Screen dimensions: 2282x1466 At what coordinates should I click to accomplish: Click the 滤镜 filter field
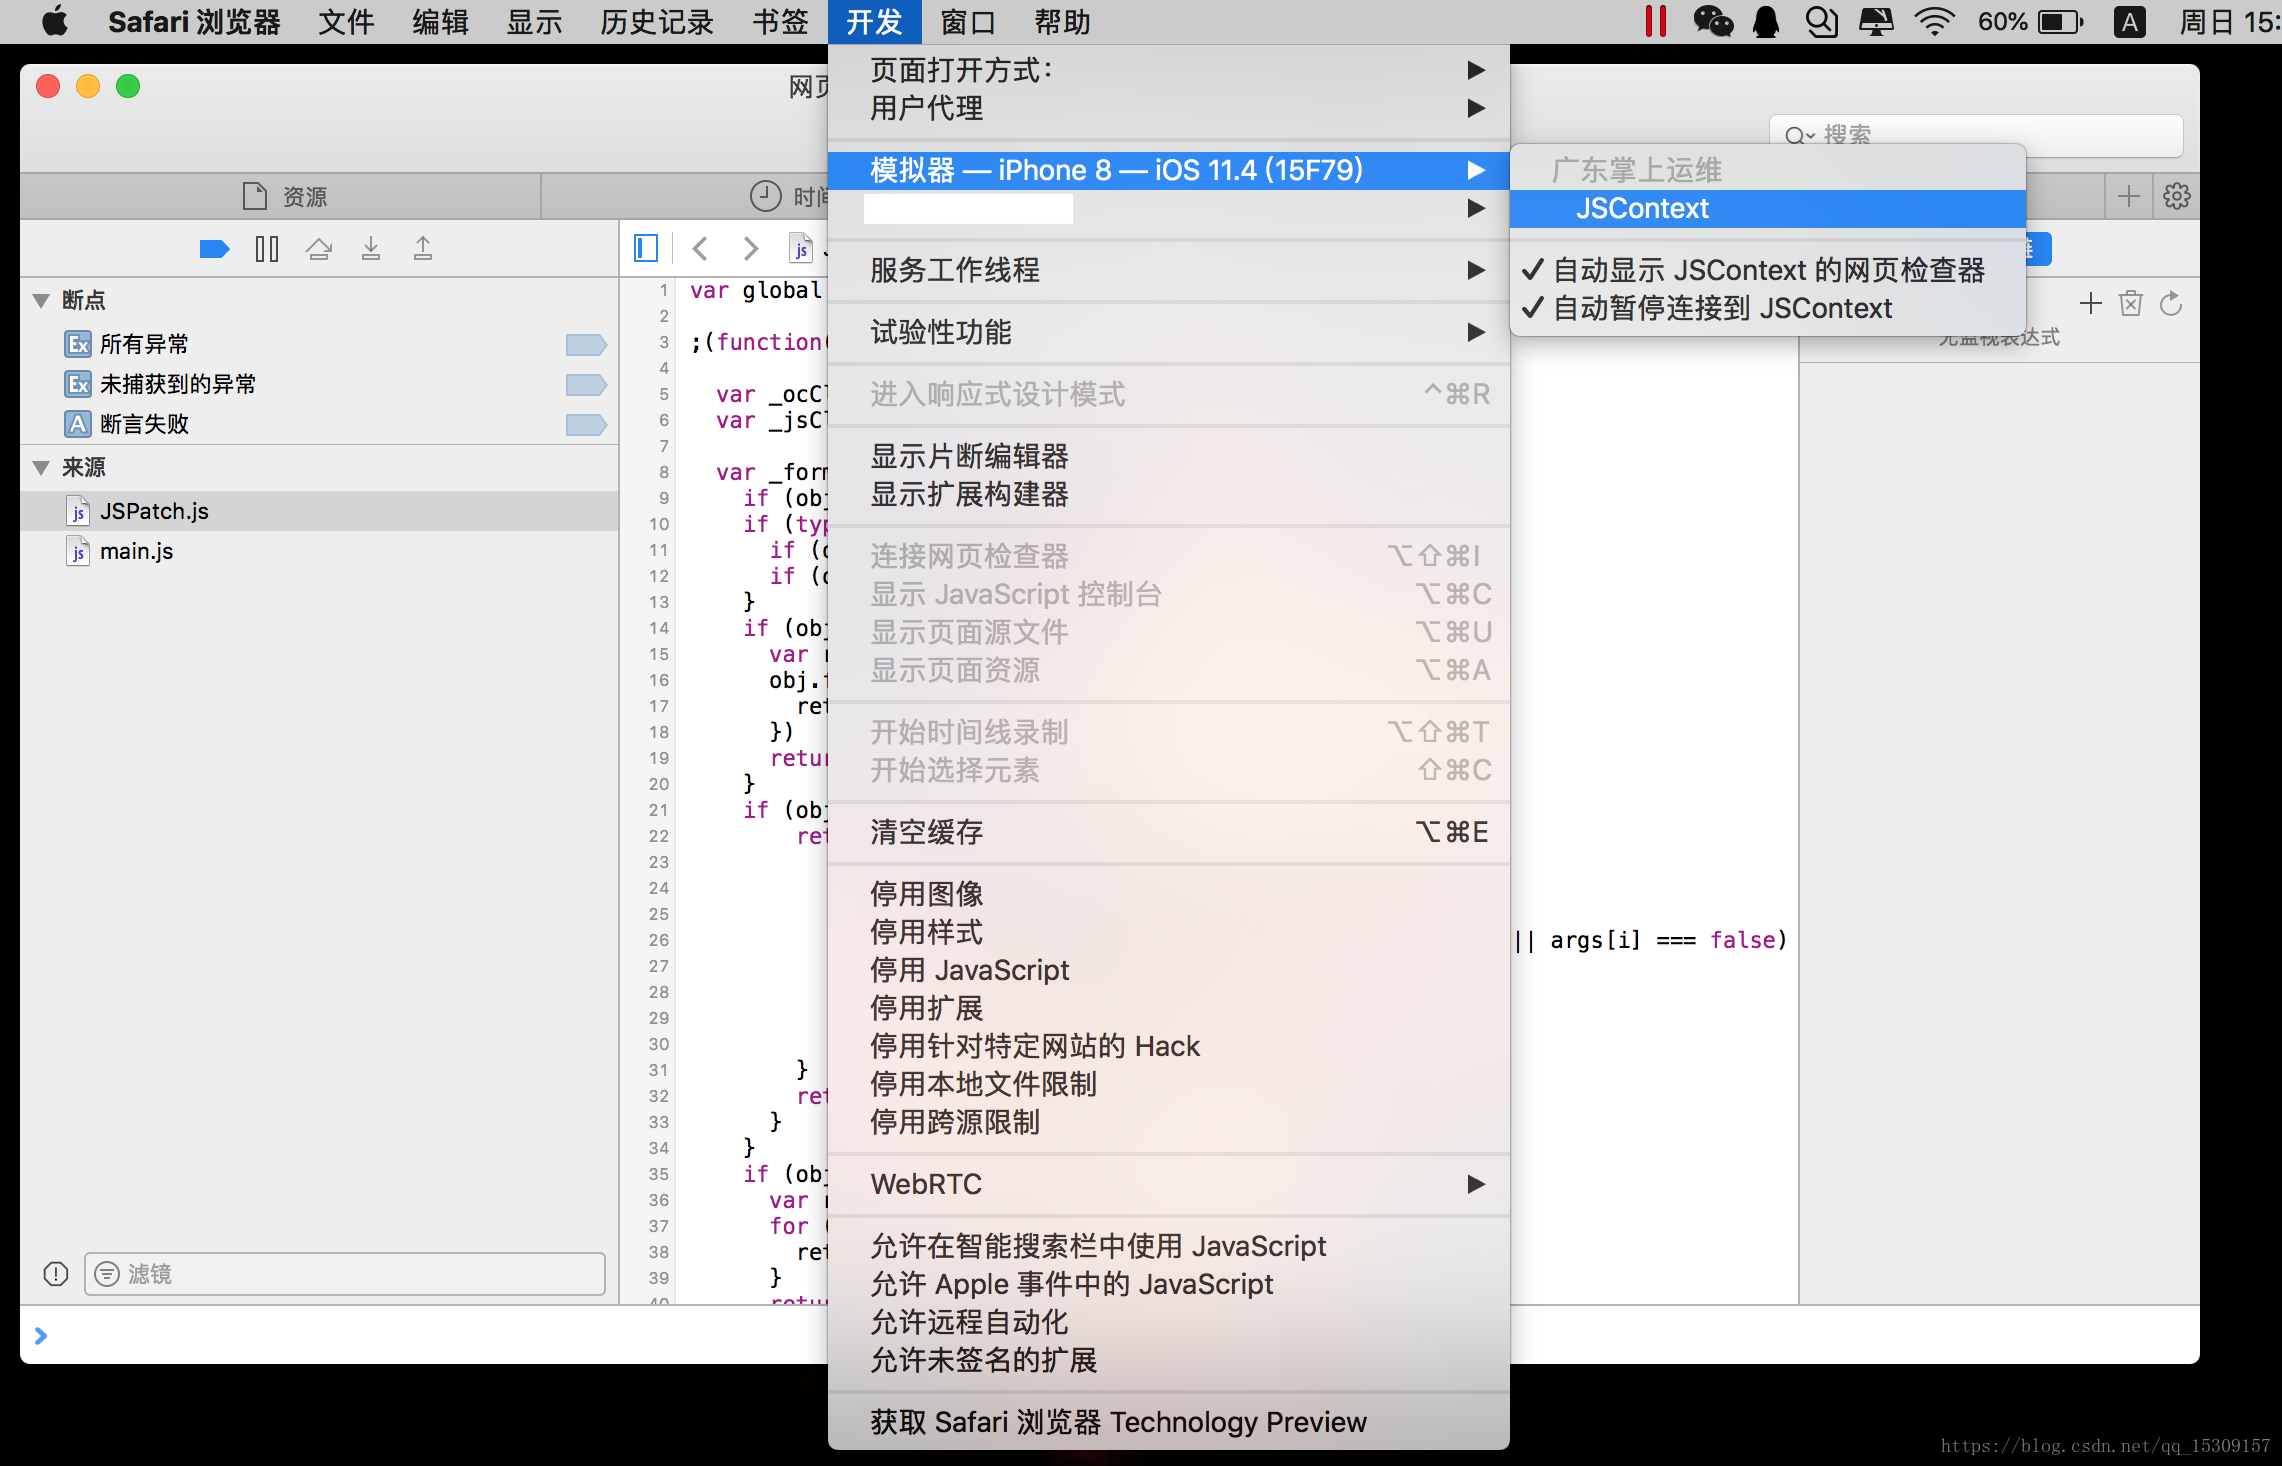point(345,1274)
